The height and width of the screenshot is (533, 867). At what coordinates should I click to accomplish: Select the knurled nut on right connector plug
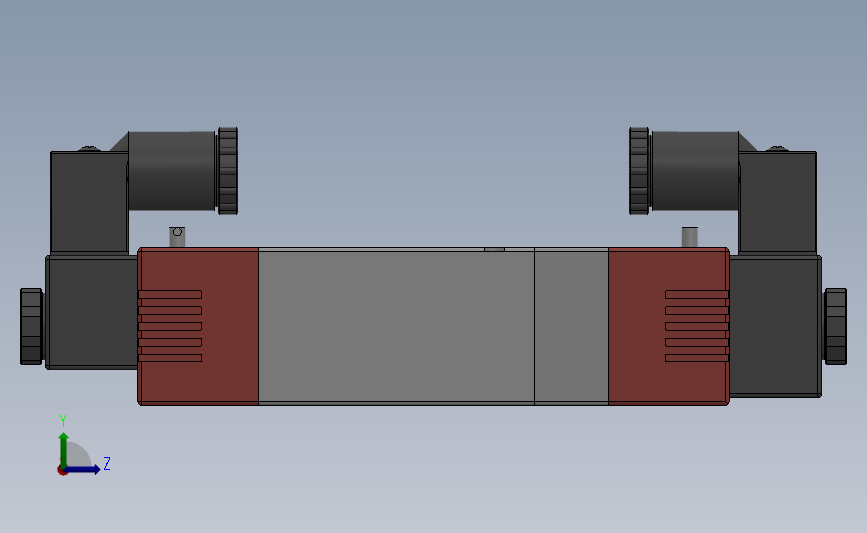pyautogui.click(x=639, y=171)
